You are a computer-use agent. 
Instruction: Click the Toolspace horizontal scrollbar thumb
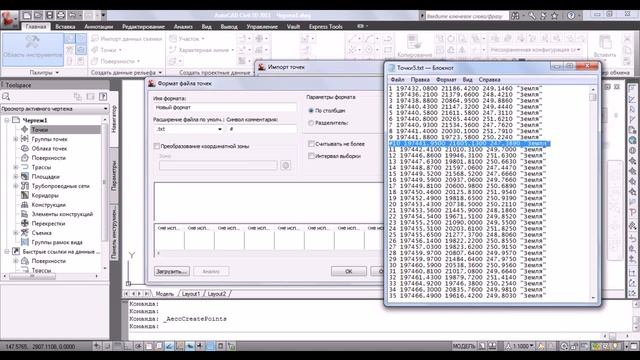point(32,276)
